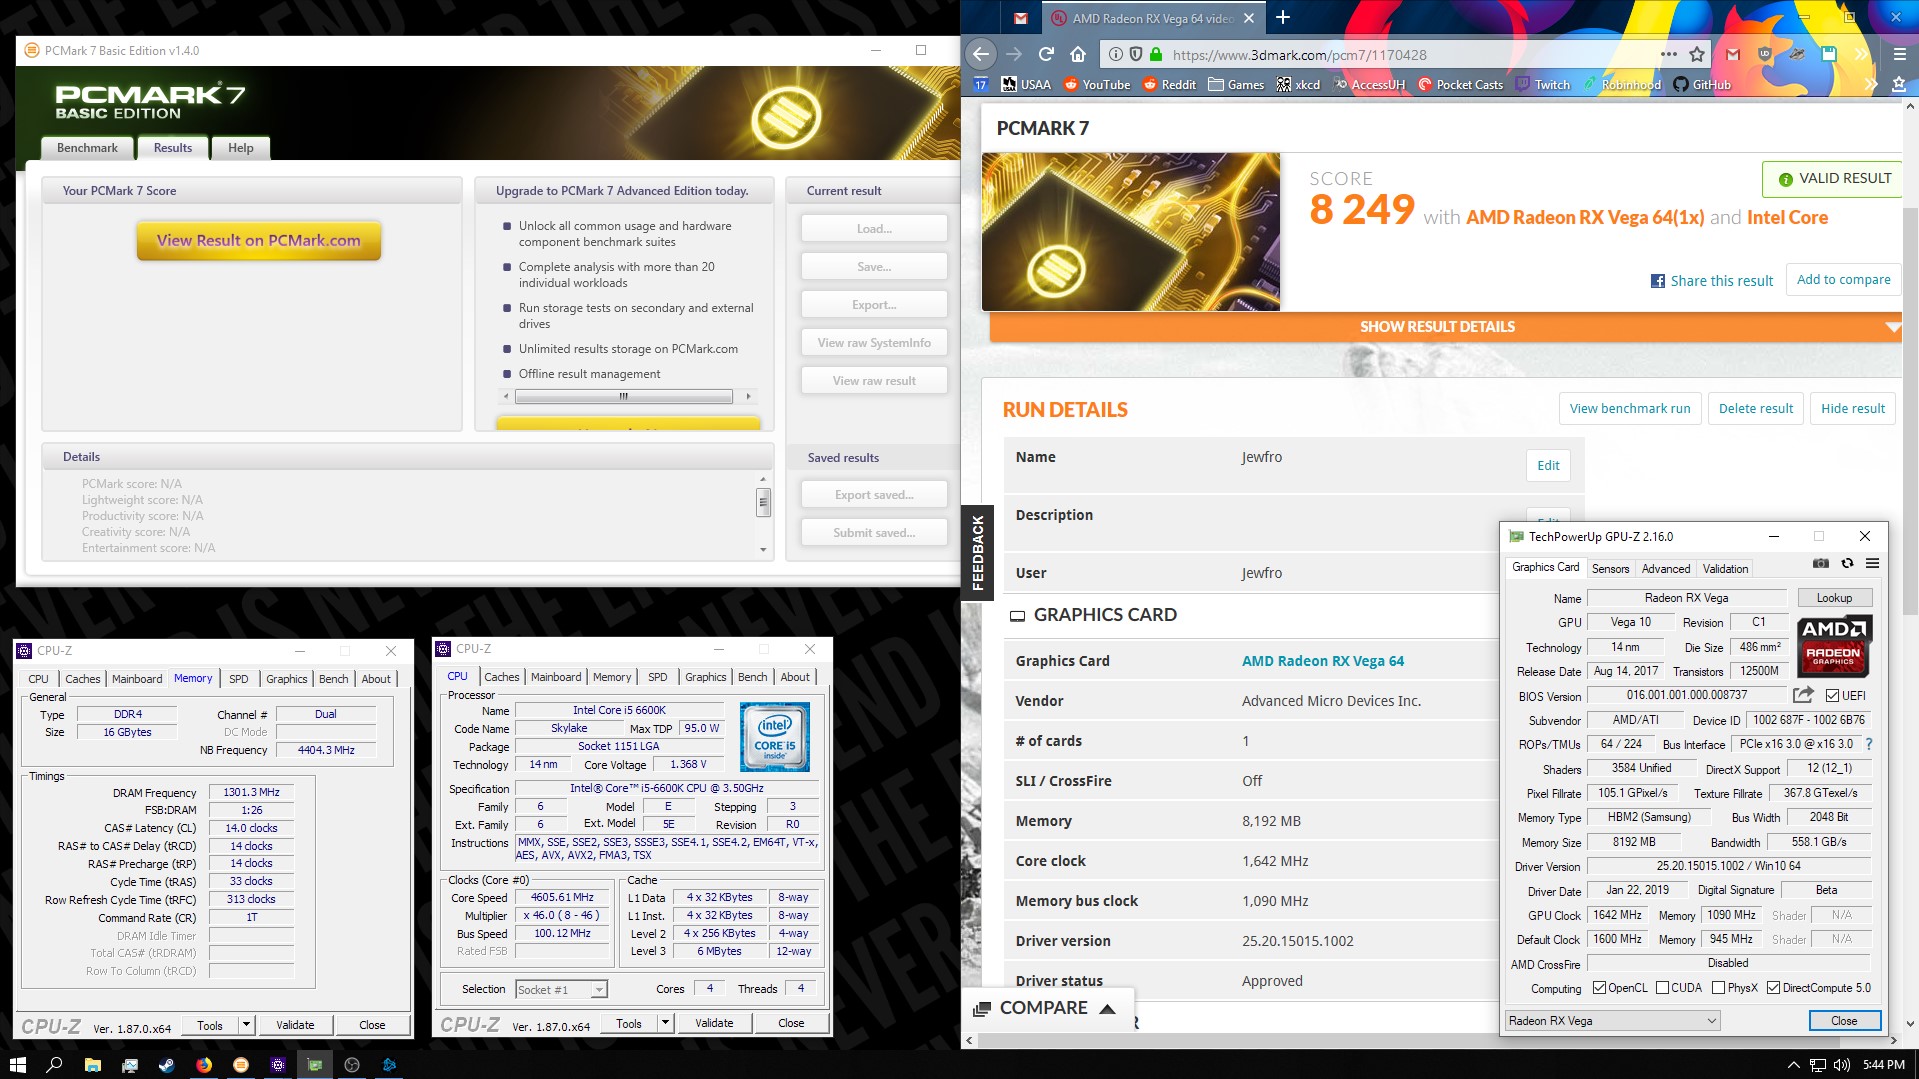This screenshot has height=1079, width=1919.
Task: Open the SPD tab in CPU-Z Memory window
Action: tap(239, 679)
